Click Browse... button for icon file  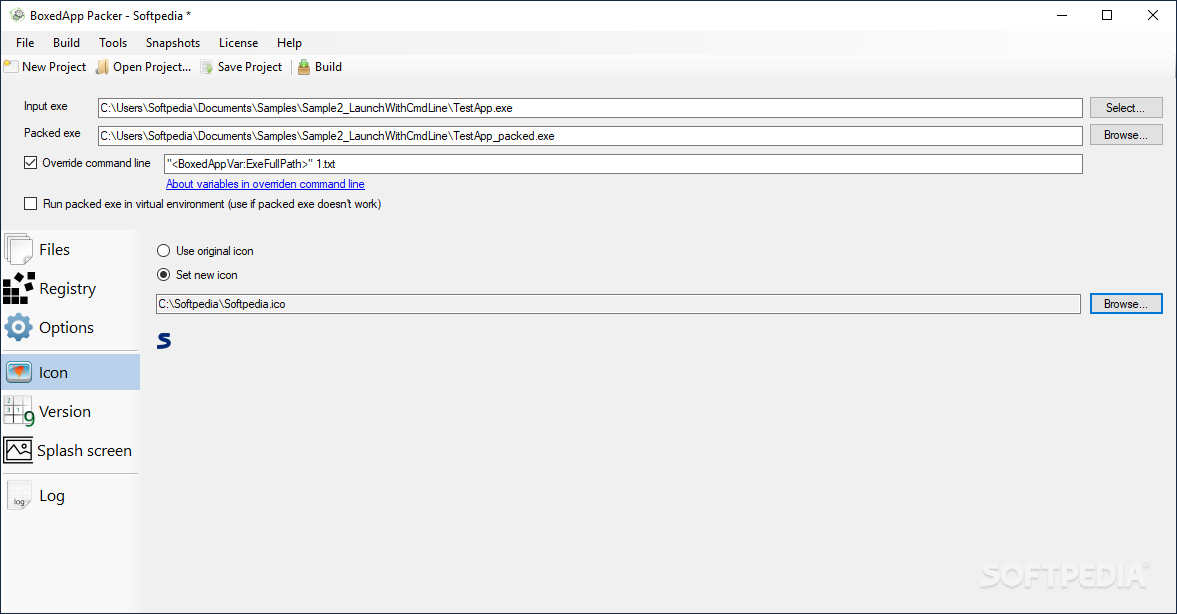pyautogui.click(x=1126, y=303)
